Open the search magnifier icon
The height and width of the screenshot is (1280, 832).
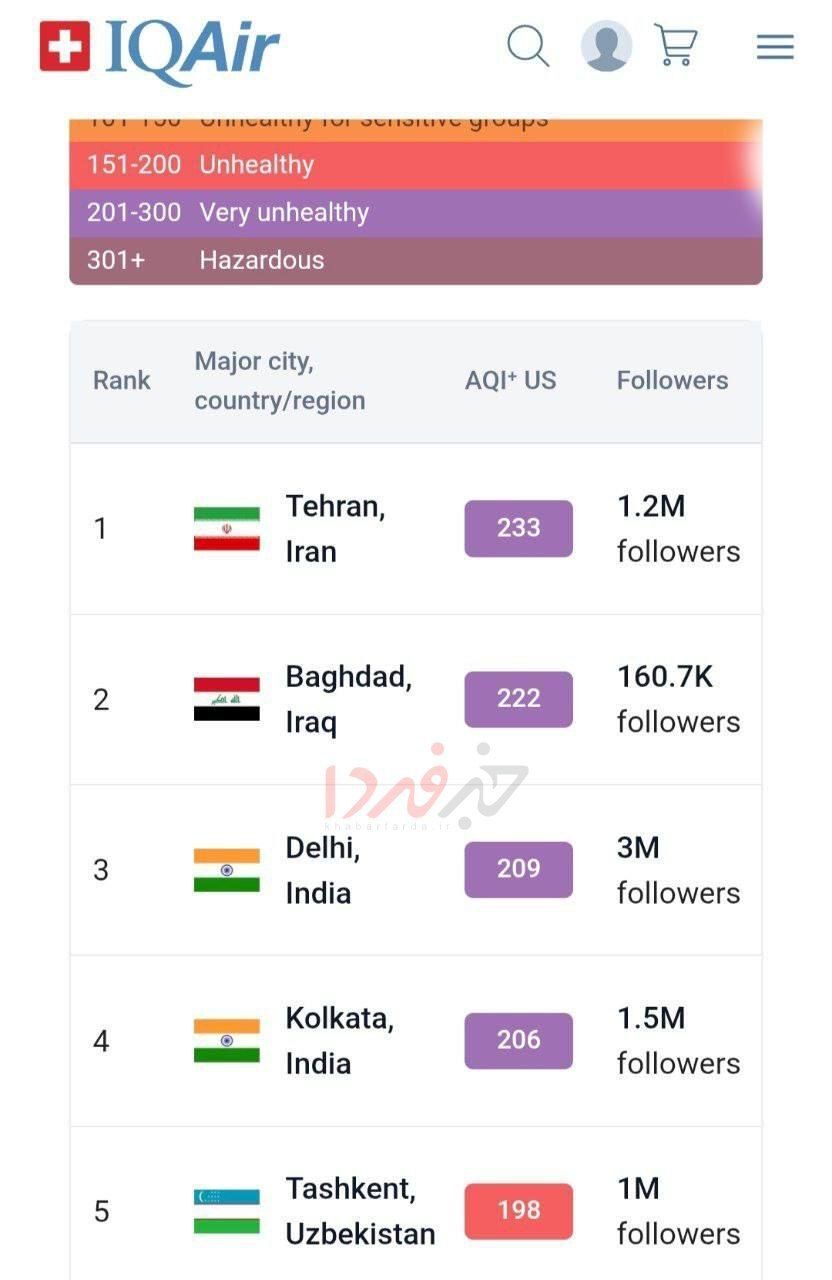pyautogui.click(x=527, y=46)
